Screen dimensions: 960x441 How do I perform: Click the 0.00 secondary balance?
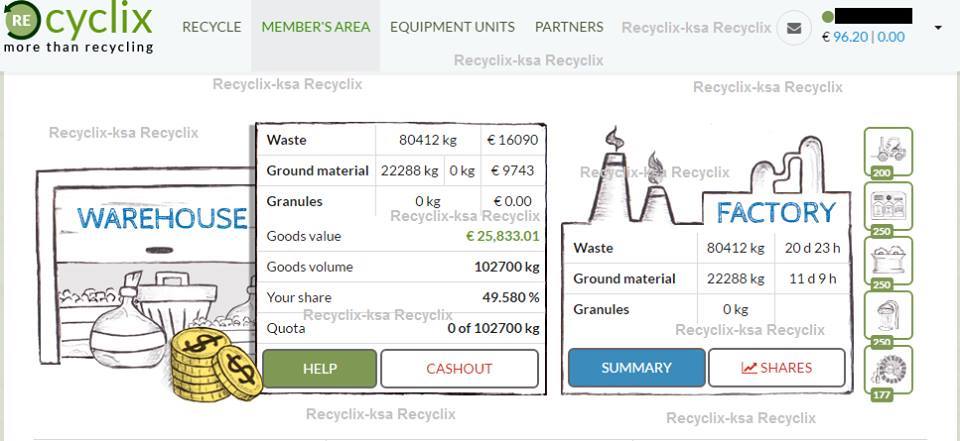tap(891, 37)
